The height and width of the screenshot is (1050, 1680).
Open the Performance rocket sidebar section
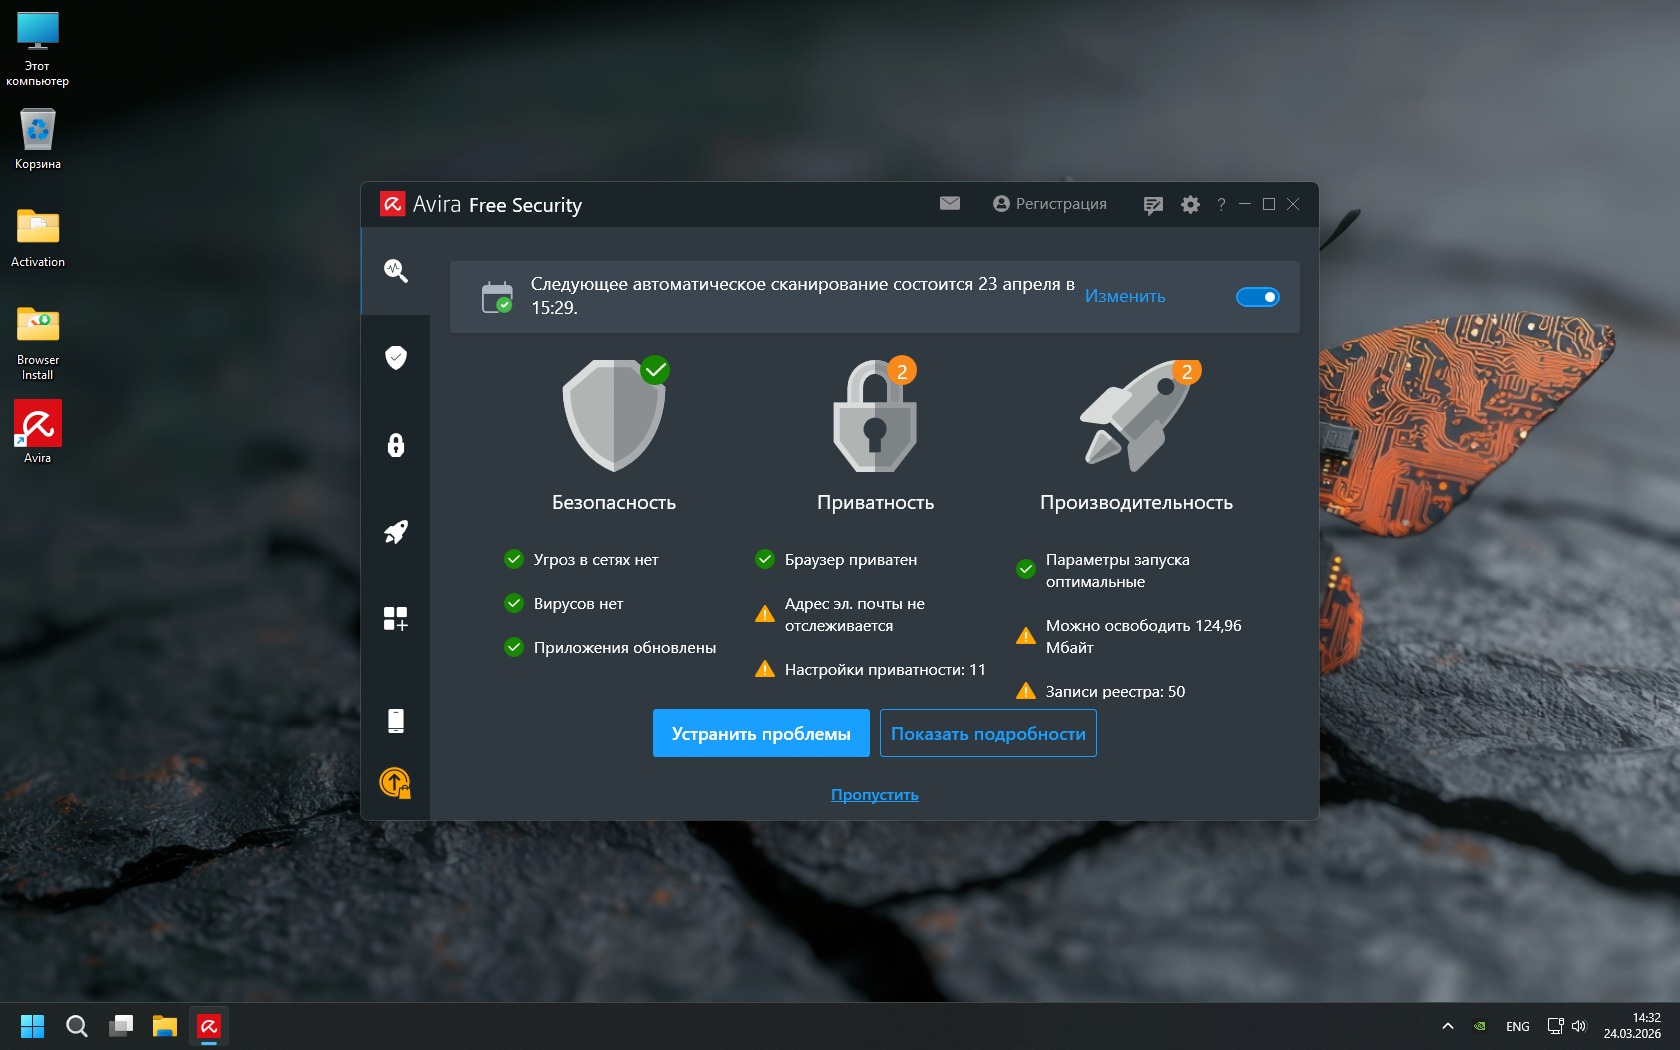tap(396, 532)
